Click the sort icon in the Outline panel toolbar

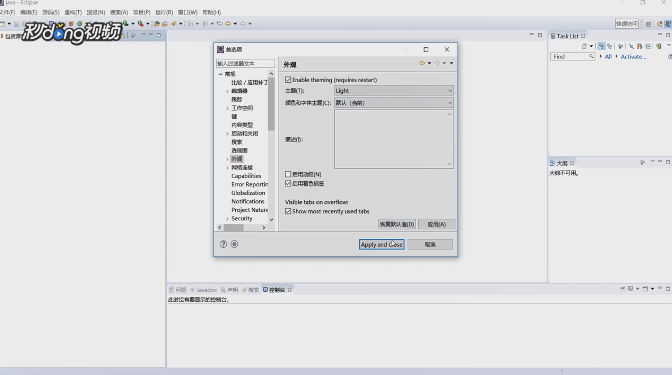pyautogui.click(x=642, y=162)
